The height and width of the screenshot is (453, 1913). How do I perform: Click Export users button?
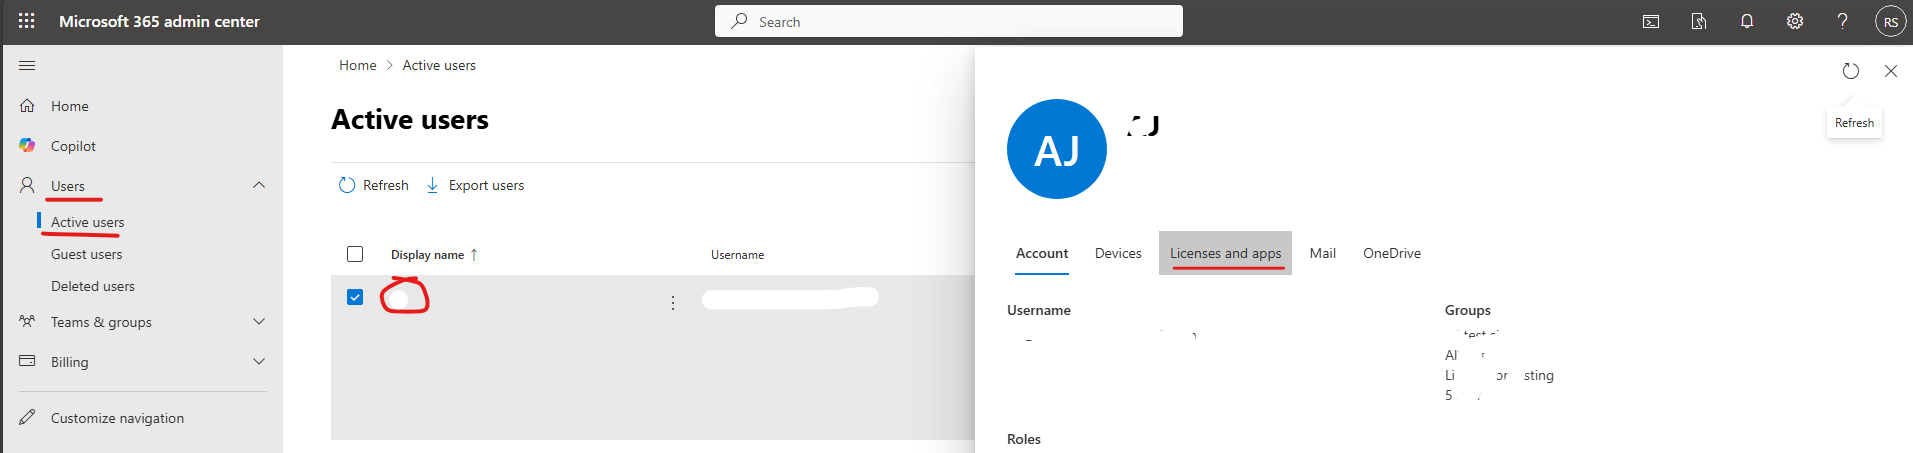[x=475, y=185]
